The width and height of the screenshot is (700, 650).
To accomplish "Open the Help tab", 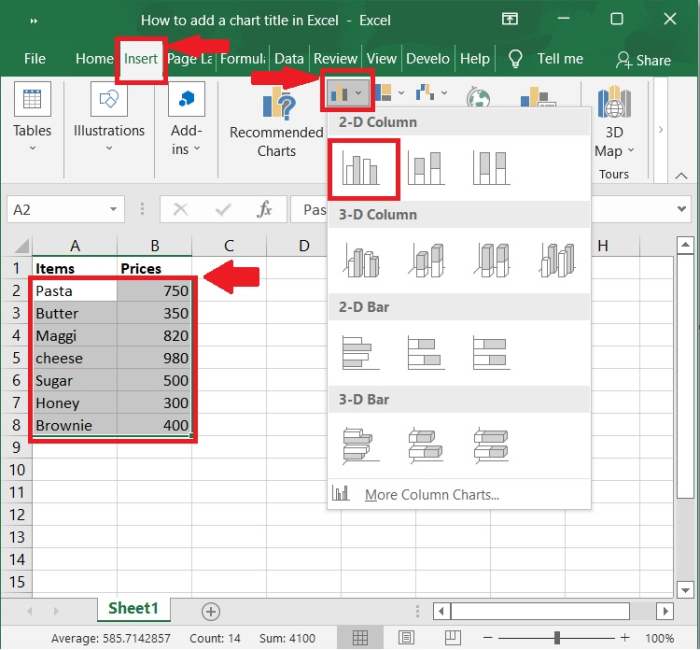I will pyautogui.click(x=475, y=58).
